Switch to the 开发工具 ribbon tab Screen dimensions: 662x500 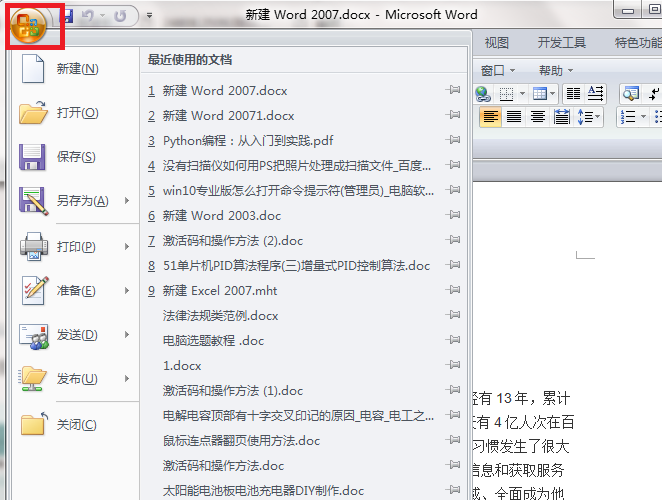pos(562,43)
